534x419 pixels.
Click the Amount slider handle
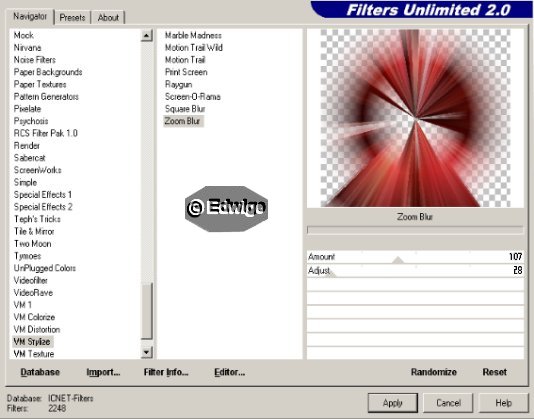398,260
